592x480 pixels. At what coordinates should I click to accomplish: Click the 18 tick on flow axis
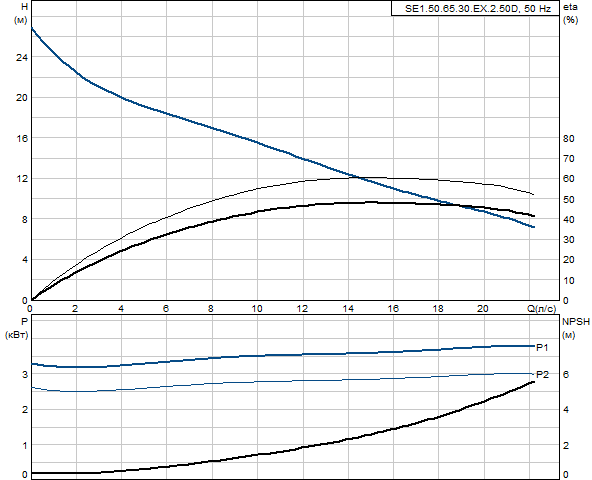click(438, 309)
